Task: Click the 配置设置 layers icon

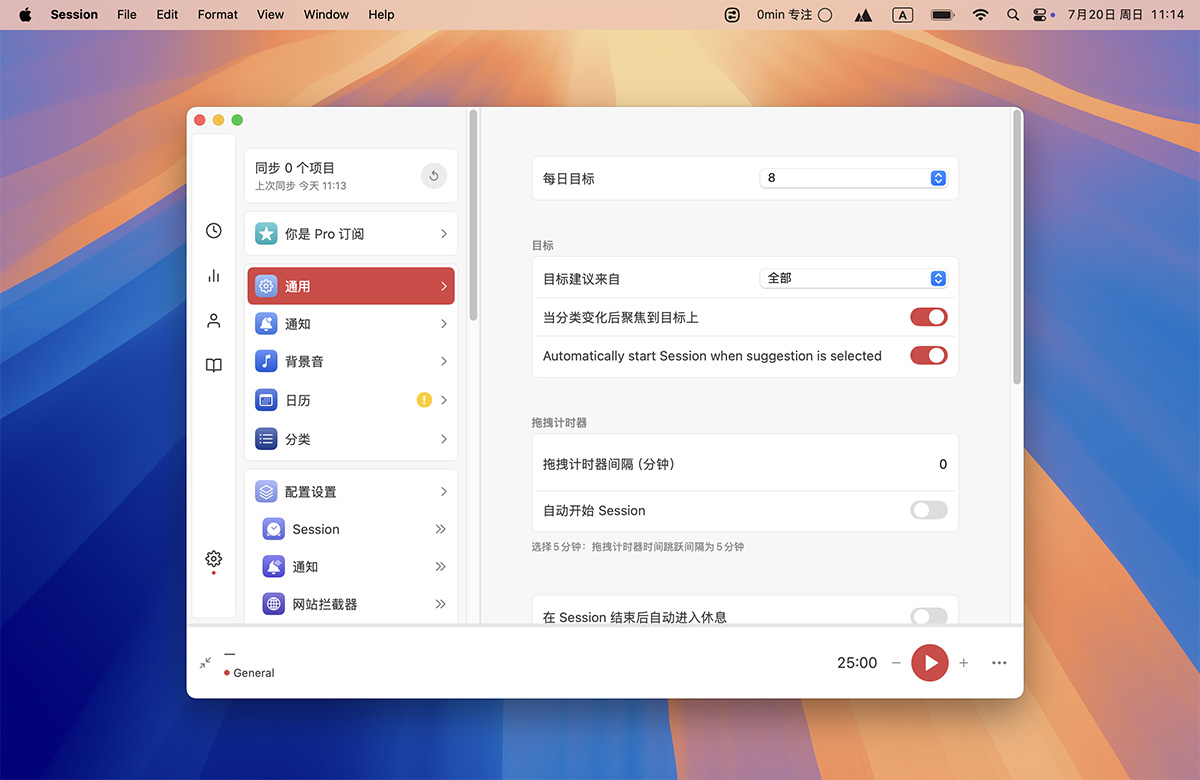Action: 266,492
